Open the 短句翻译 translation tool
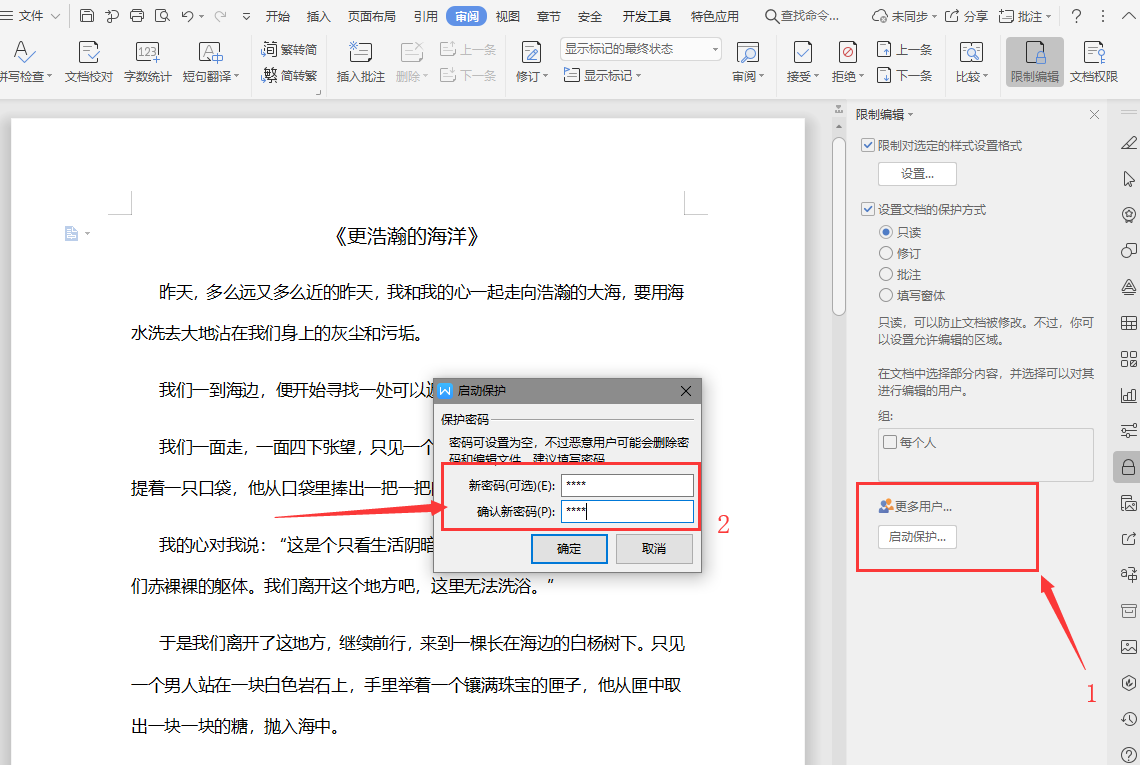1140x765 pixels. click(x=210, y=62)
